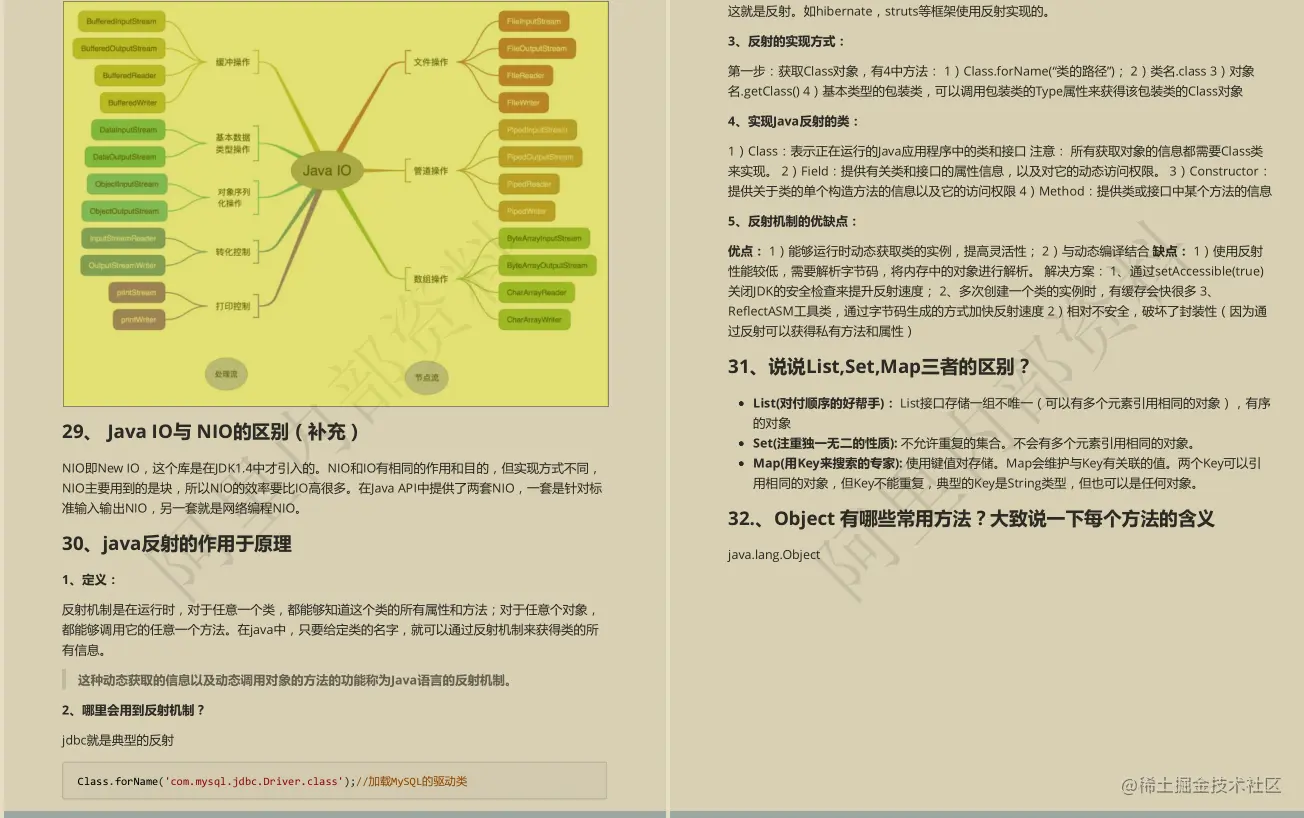Viewport: 1304px width, 818px height.
Task: Expand the 管道操作 branch
Action: [430, 171]
